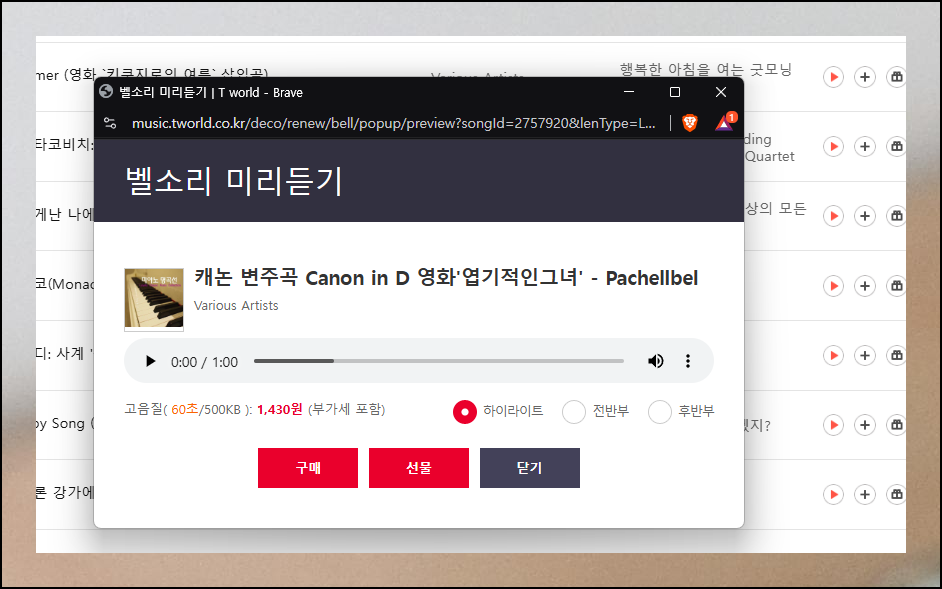The width and height of the screenshot is (942, 589).
Task: Add the '행복한 아침을 여는 굿모닝' row with plus icon
Action: tap(865, 77)
